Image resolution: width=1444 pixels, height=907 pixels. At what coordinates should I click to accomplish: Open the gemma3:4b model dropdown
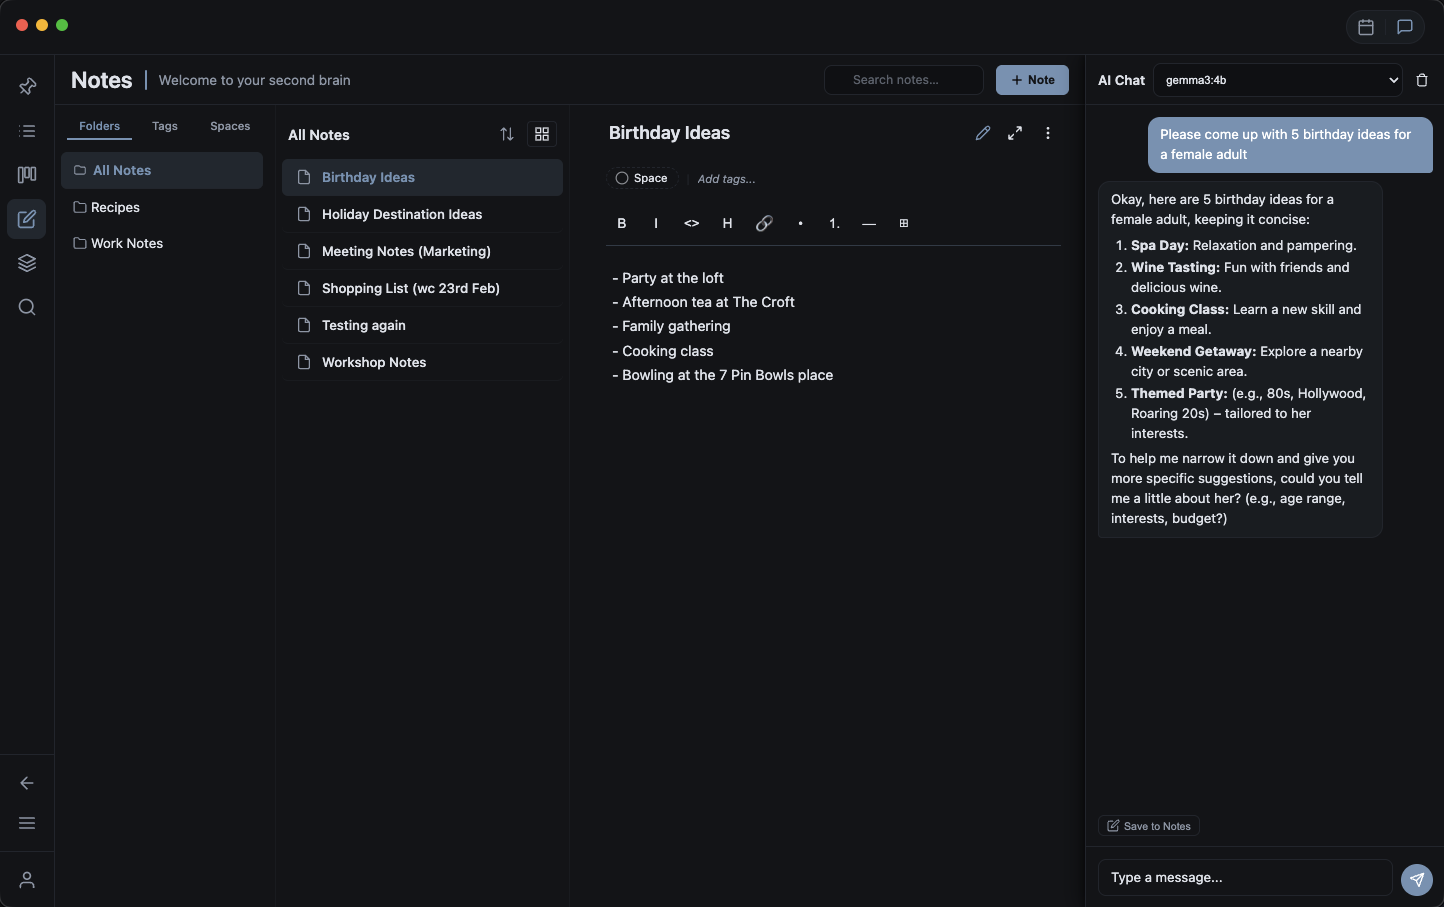(1277, 80)
